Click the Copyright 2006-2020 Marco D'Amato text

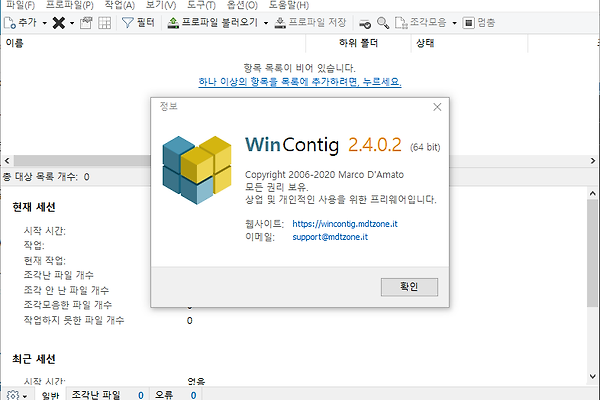(x=324, y=175)
